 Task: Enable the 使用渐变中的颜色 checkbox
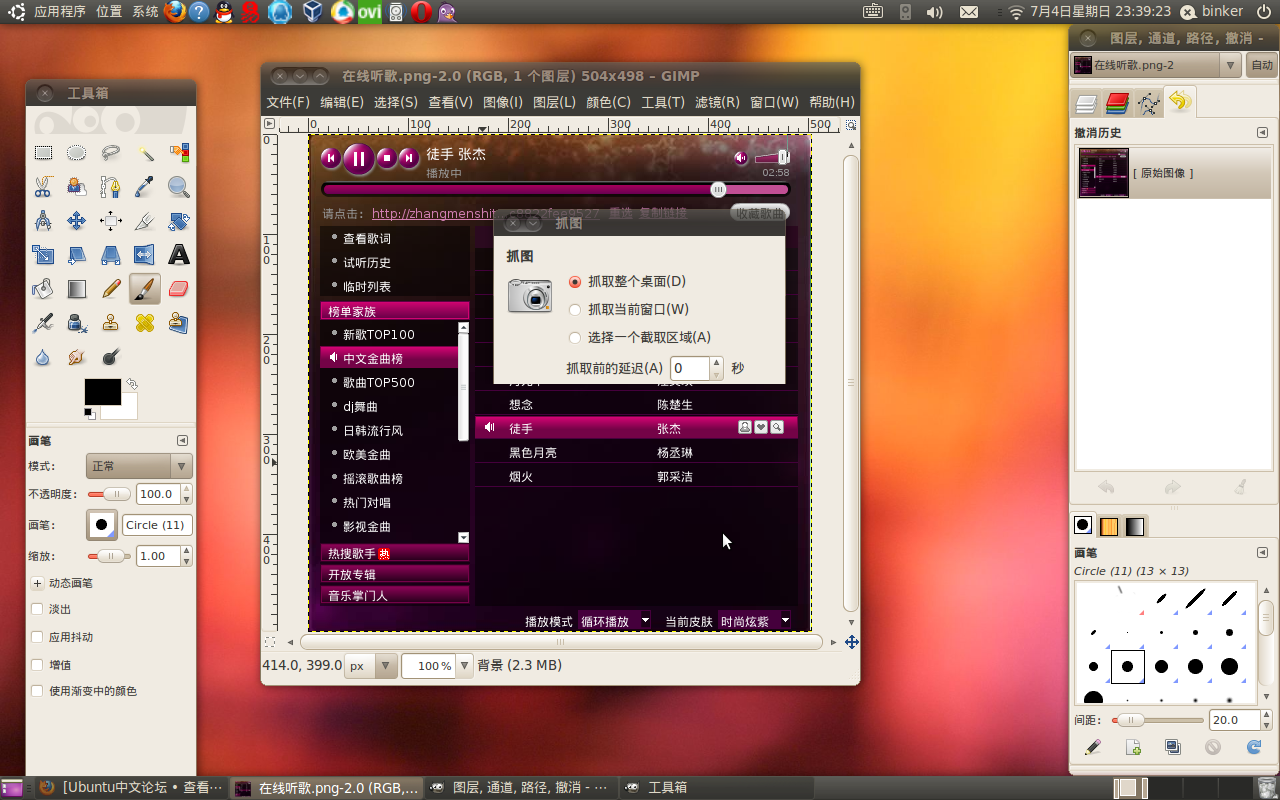[x=37, y=691]
